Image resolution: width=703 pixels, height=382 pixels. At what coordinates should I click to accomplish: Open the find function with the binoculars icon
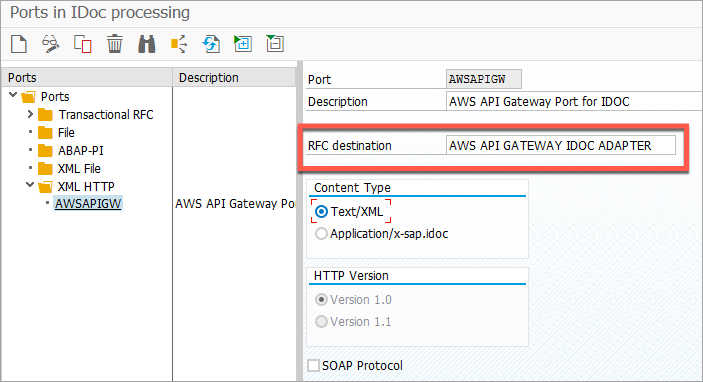tap(147, 44)
